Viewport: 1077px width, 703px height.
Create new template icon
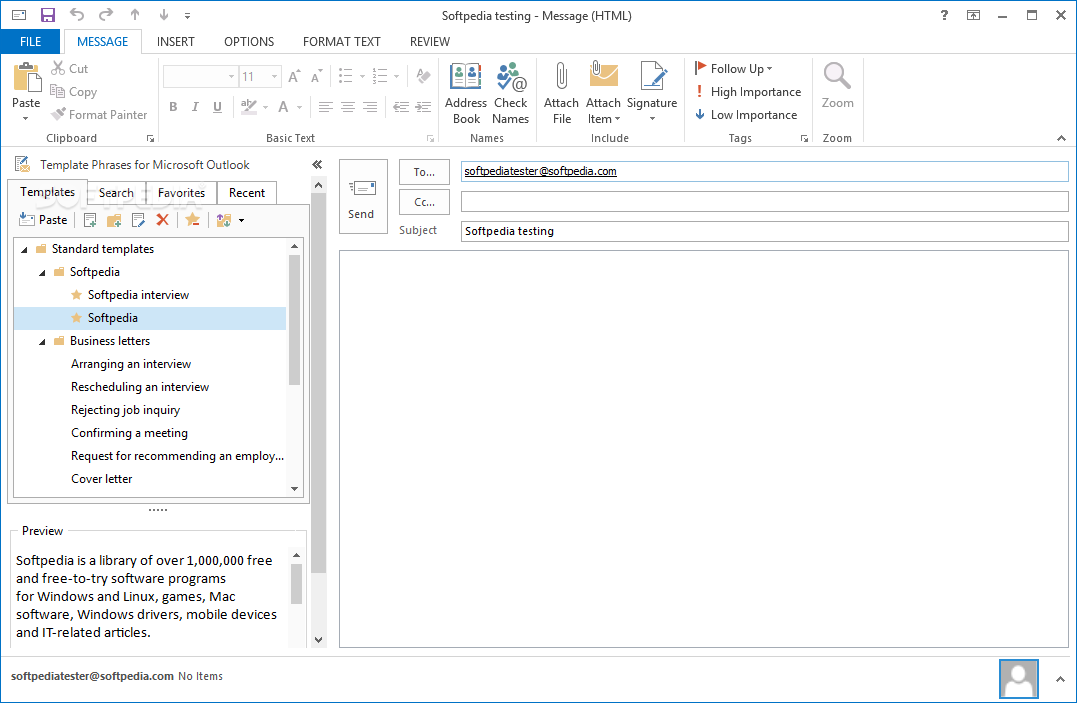90,220
